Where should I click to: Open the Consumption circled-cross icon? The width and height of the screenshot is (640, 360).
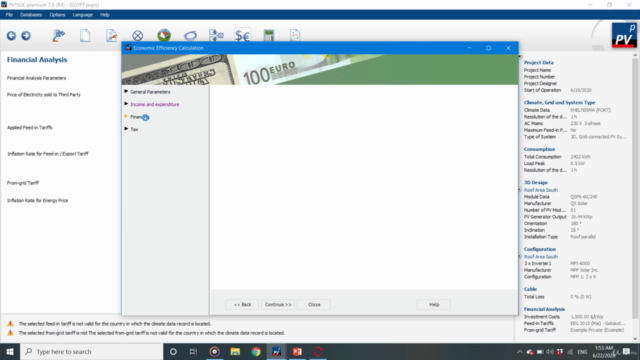[138, 36]
